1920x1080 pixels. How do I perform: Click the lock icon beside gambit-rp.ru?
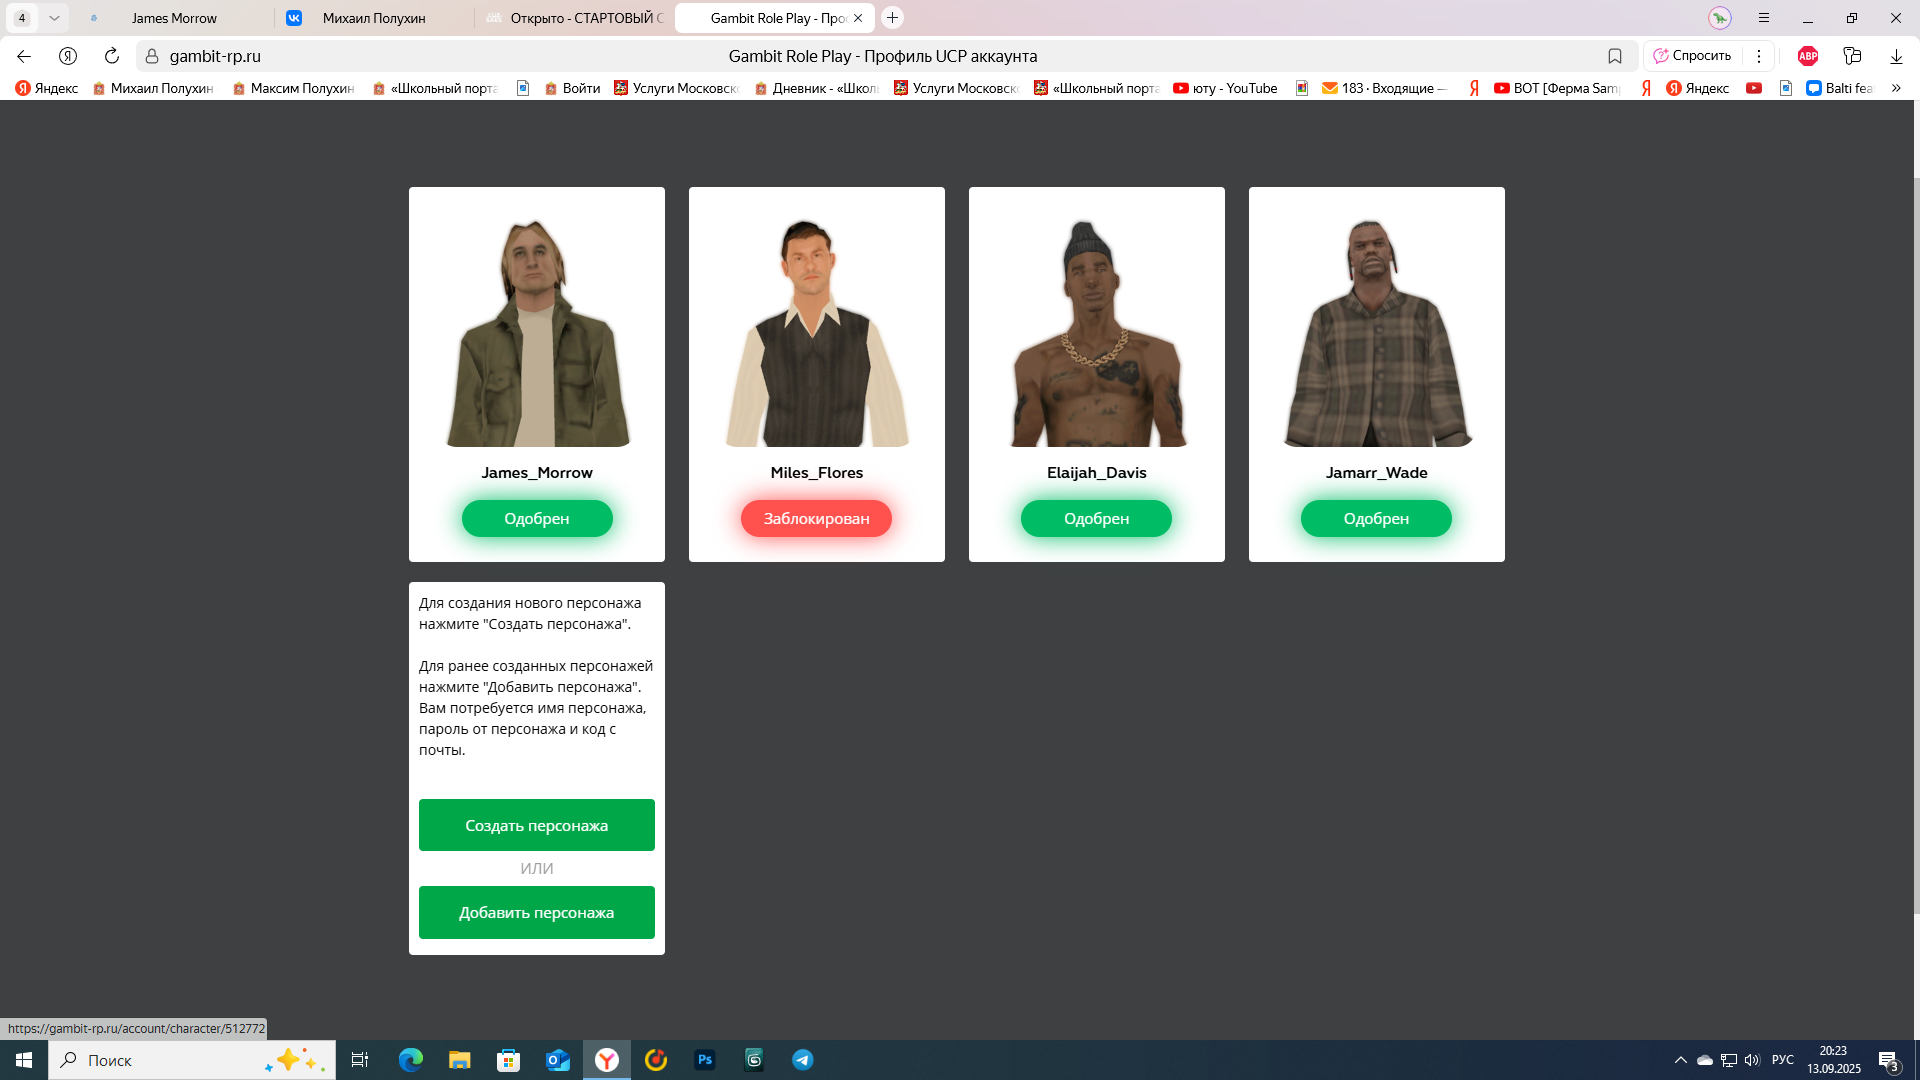coord(152,56)
